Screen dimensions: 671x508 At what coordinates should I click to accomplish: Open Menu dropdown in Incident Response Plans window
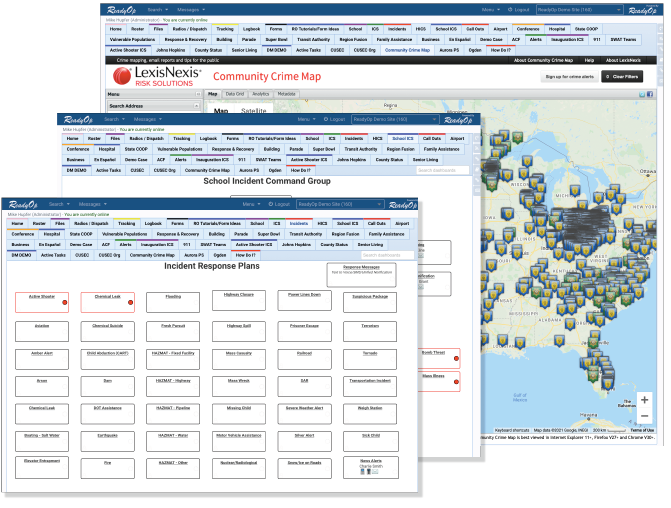[x=251, y=204]
